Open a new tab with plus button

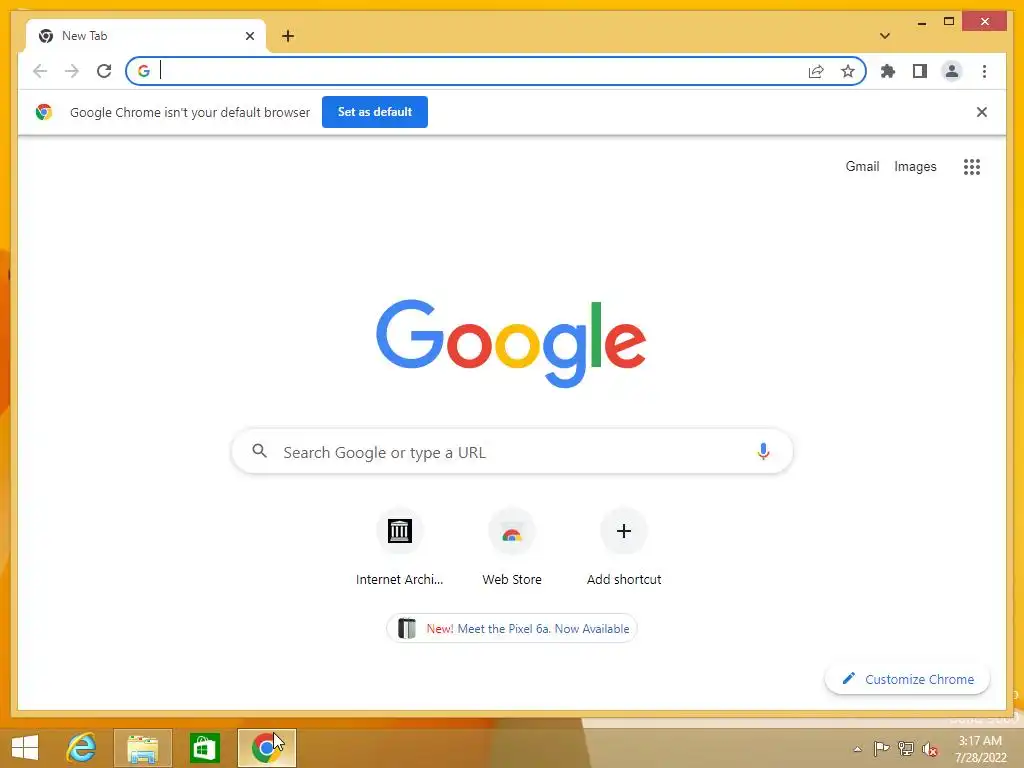(288, 36)
